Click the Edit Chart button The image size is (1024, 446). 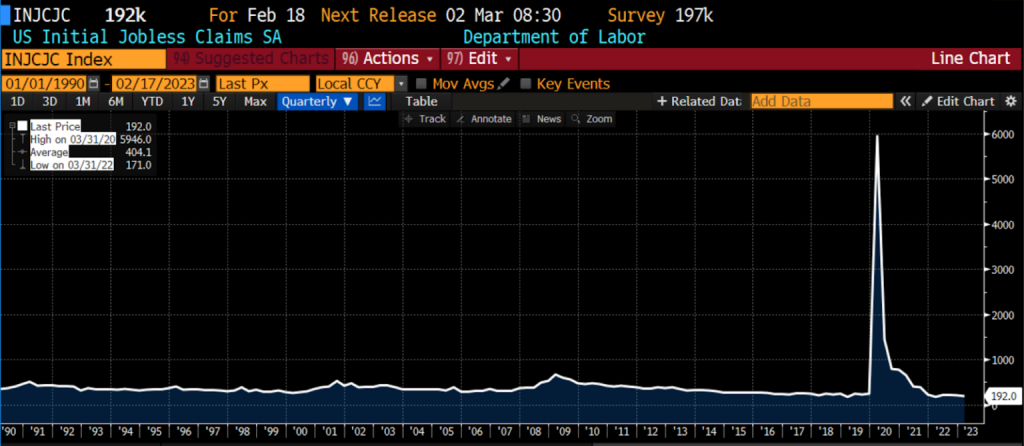point(958,101)
